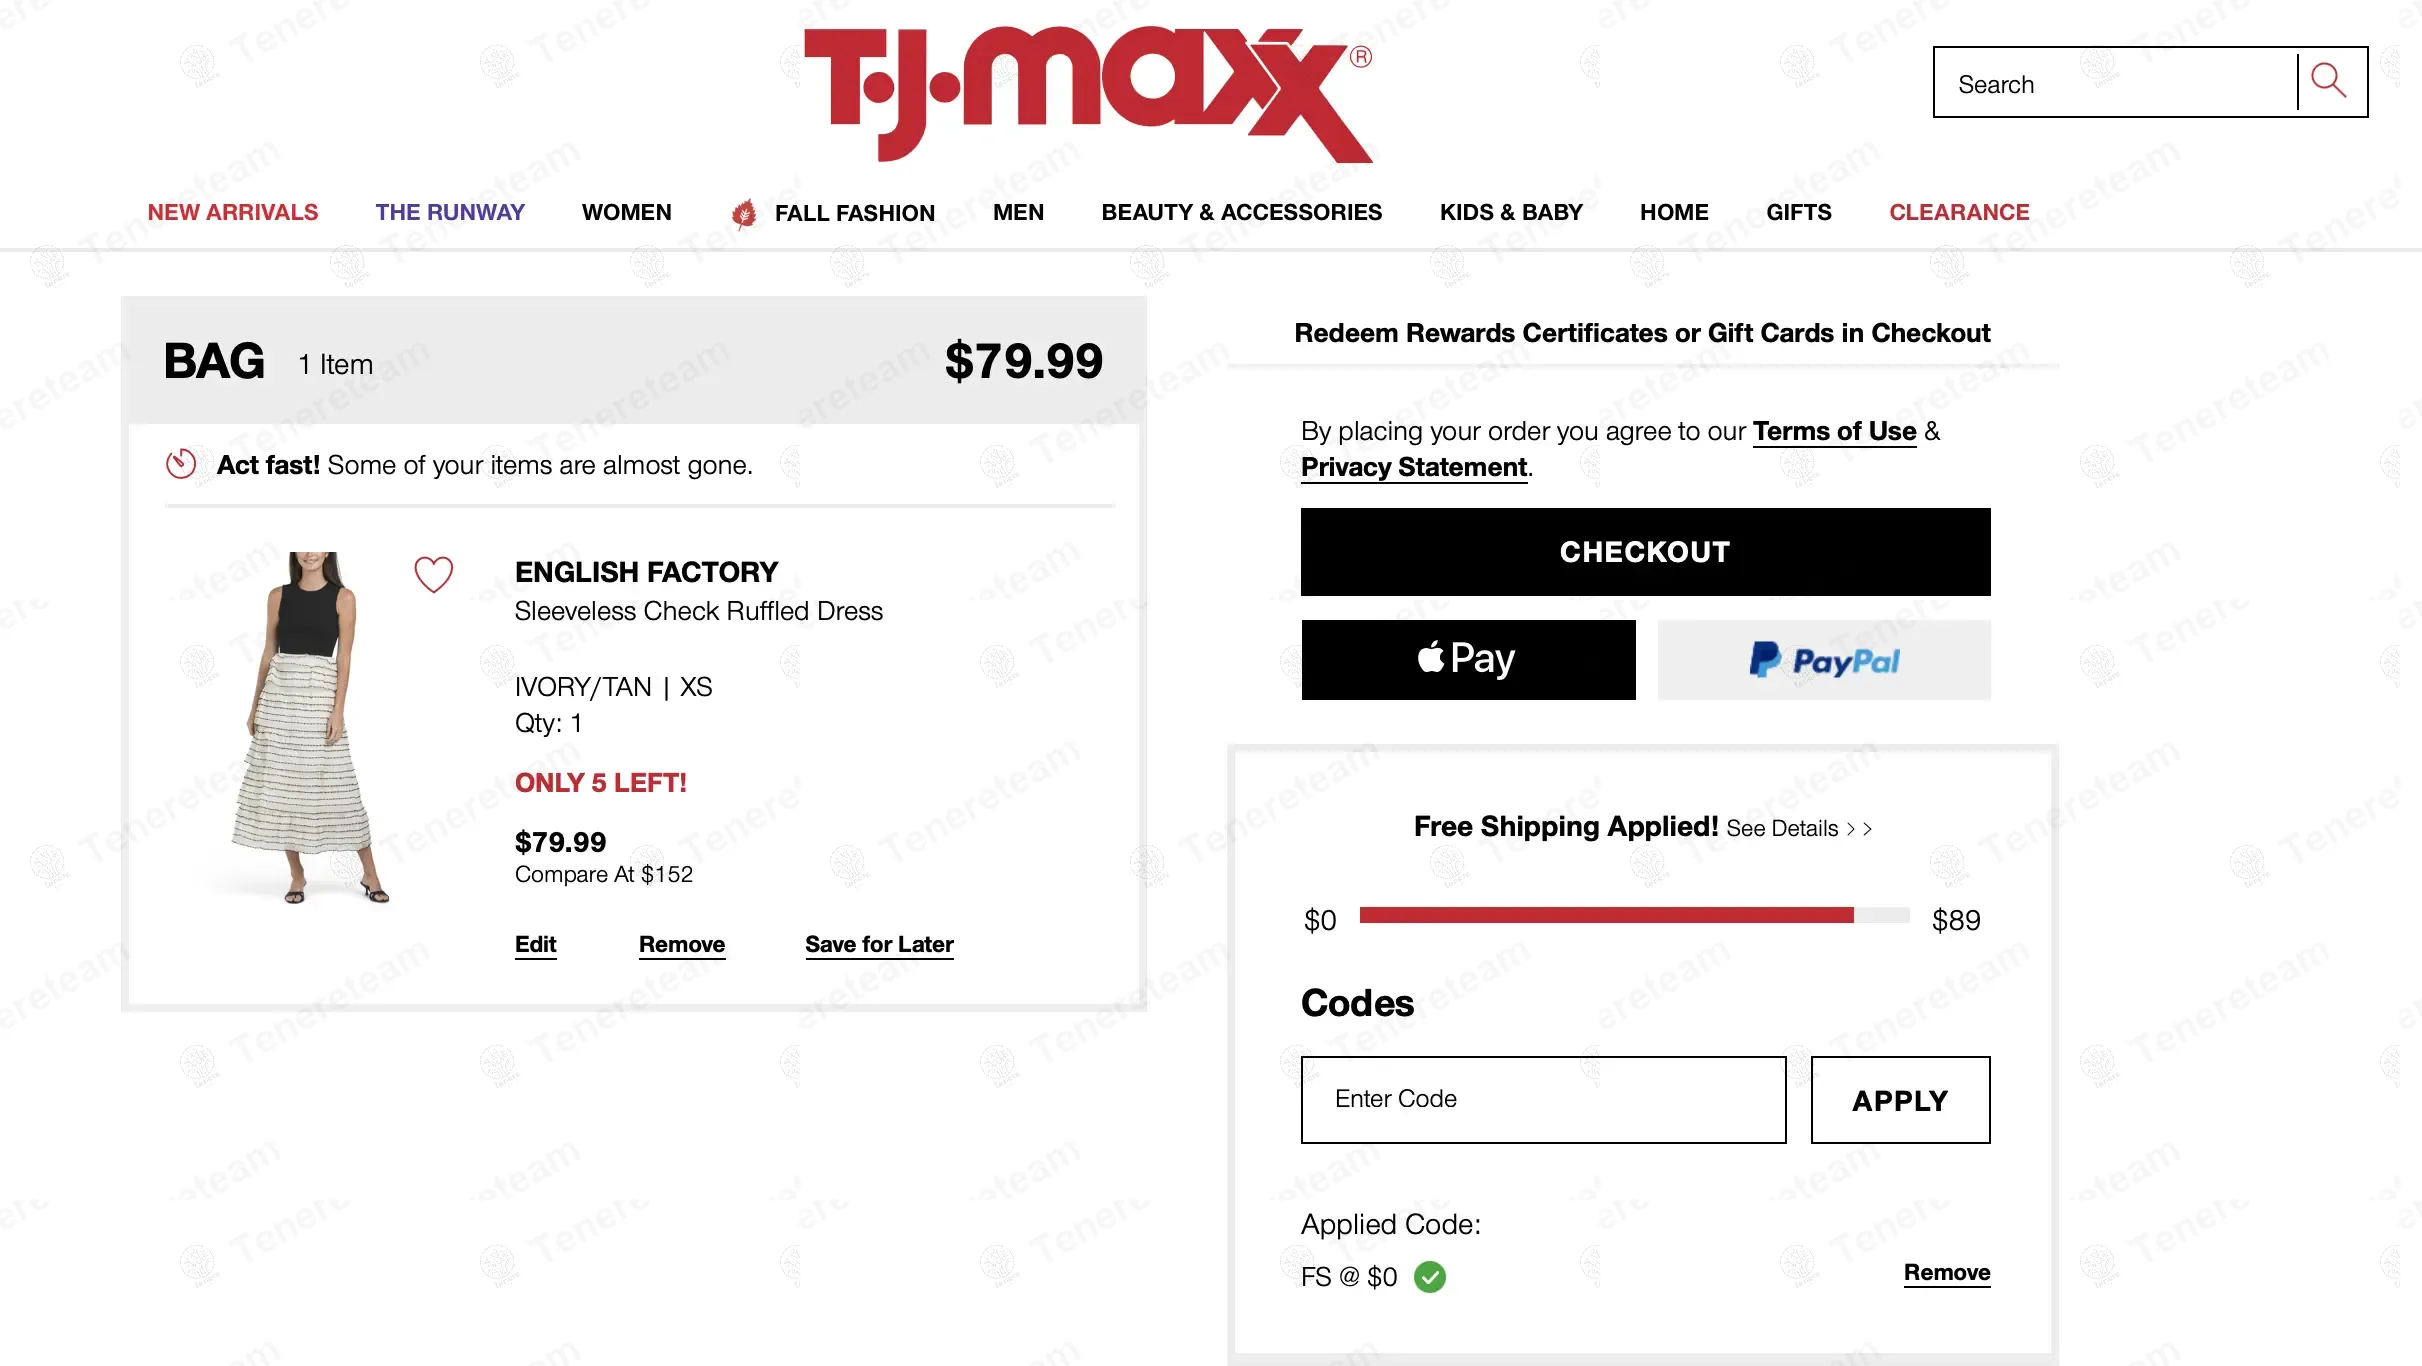Viewport: 2422px width, 1366px height.
Task: Click the T.J.Maxx logo
Action: click(1087, 94)
